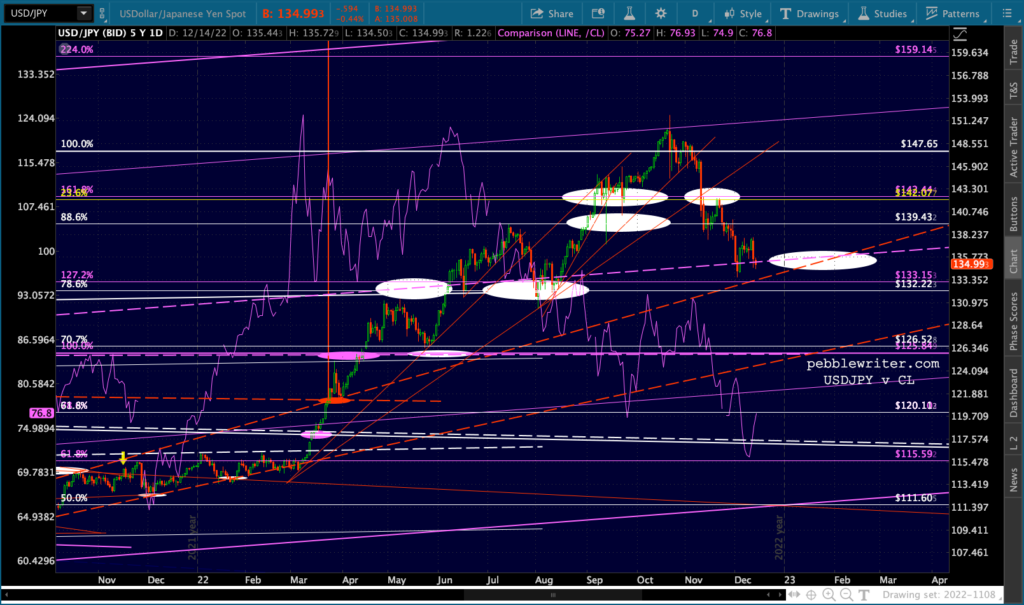Image resolution: width=1024 pixels, height=605 pixels.
Task: Click the $147.65 Fibonacci level label
Action: click(919, 144)
